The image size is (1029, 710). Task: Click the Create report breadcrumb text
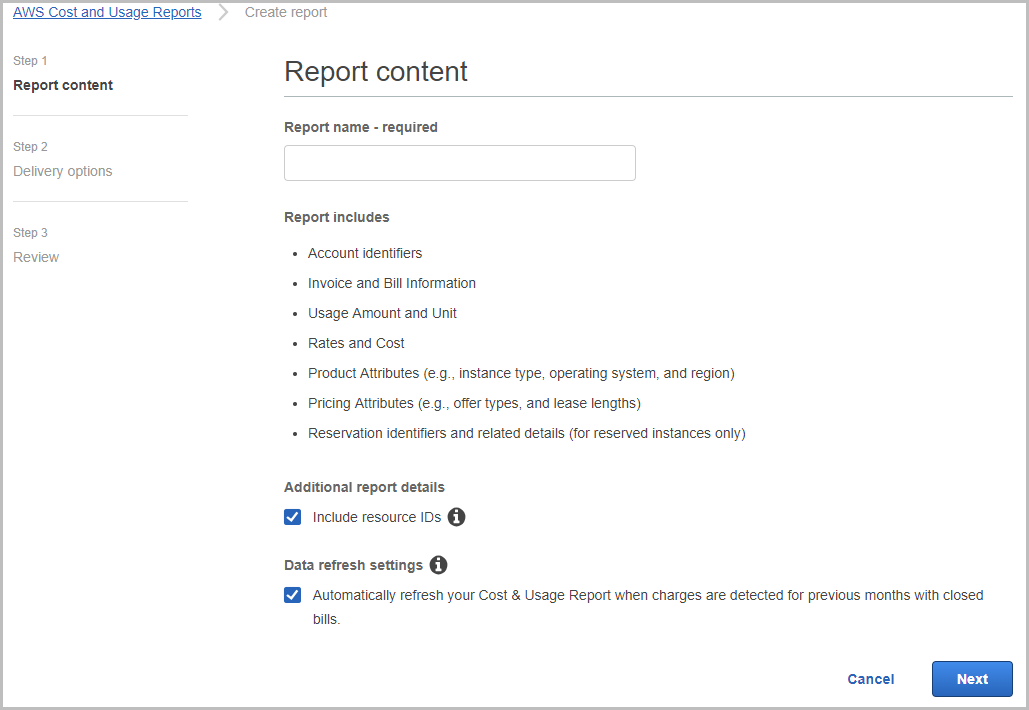tap(286, 13)
